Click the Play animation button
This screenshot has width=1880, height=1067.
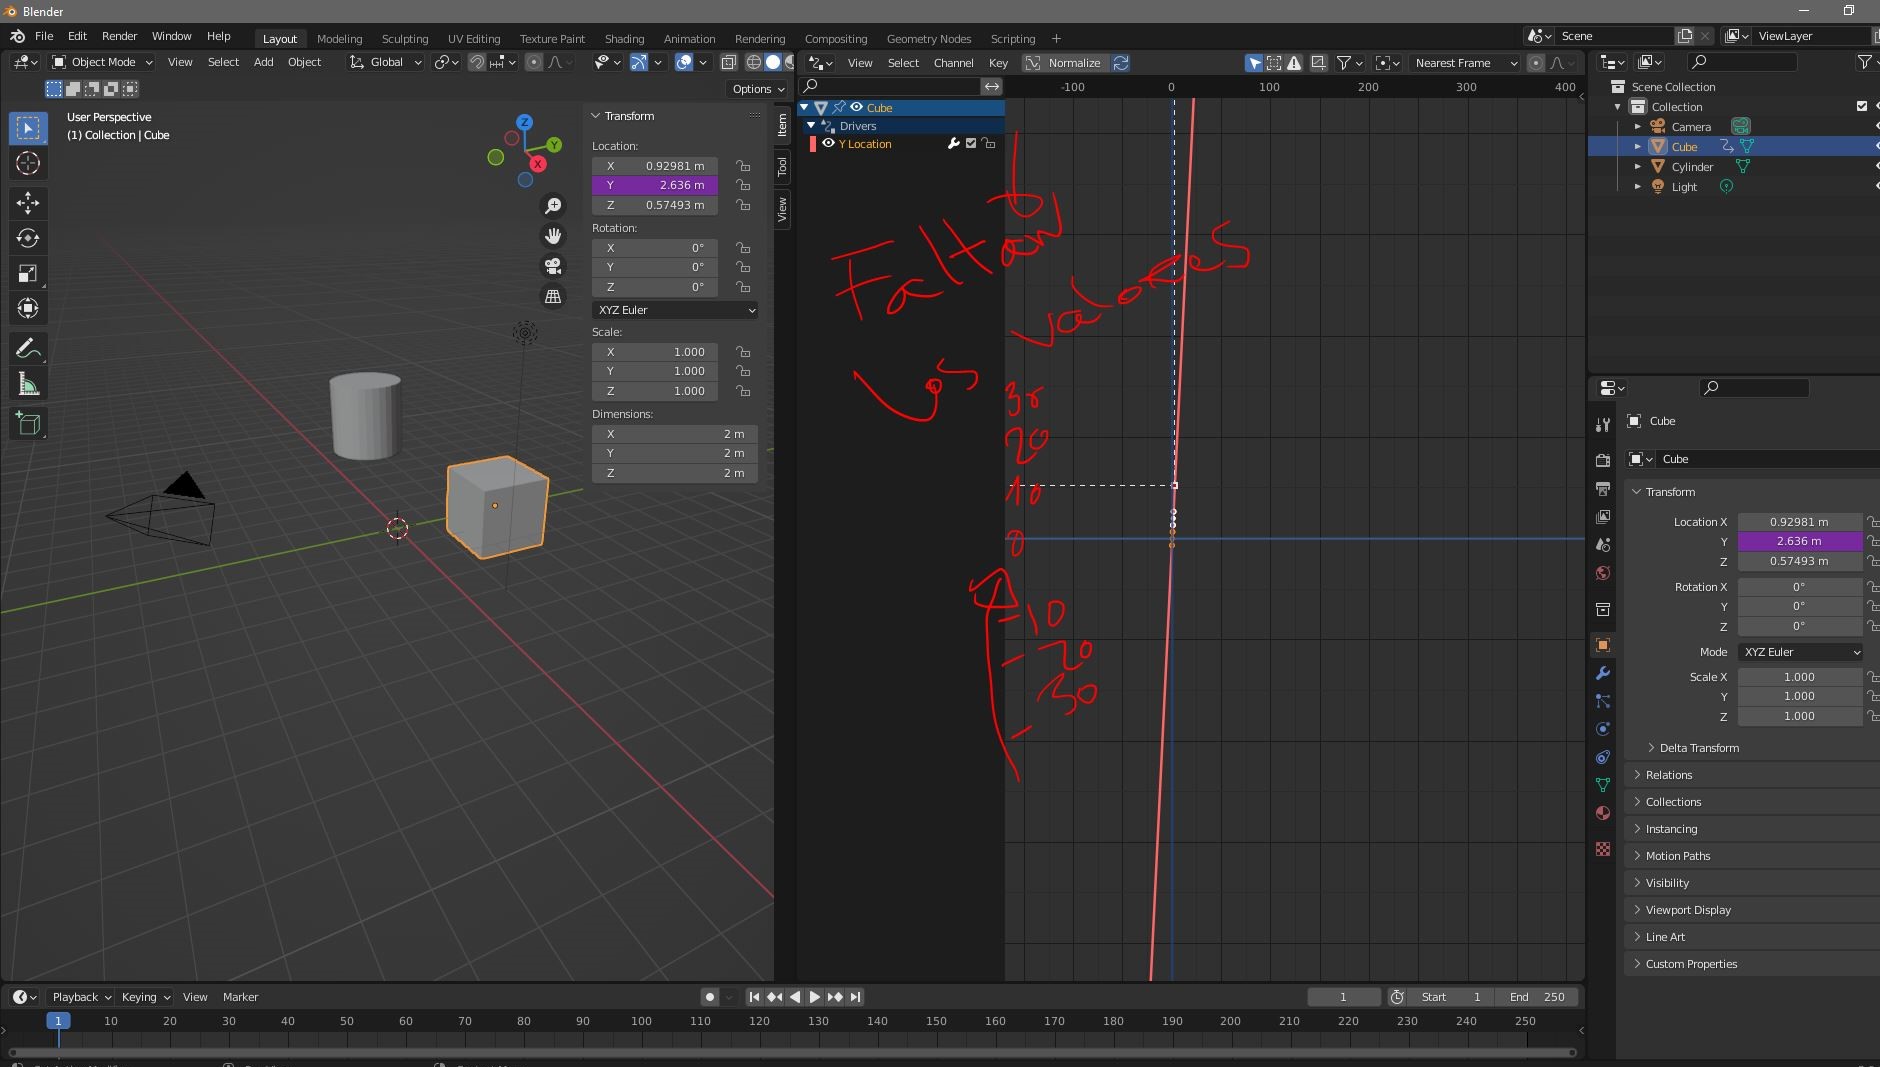[x=814, y=997]
